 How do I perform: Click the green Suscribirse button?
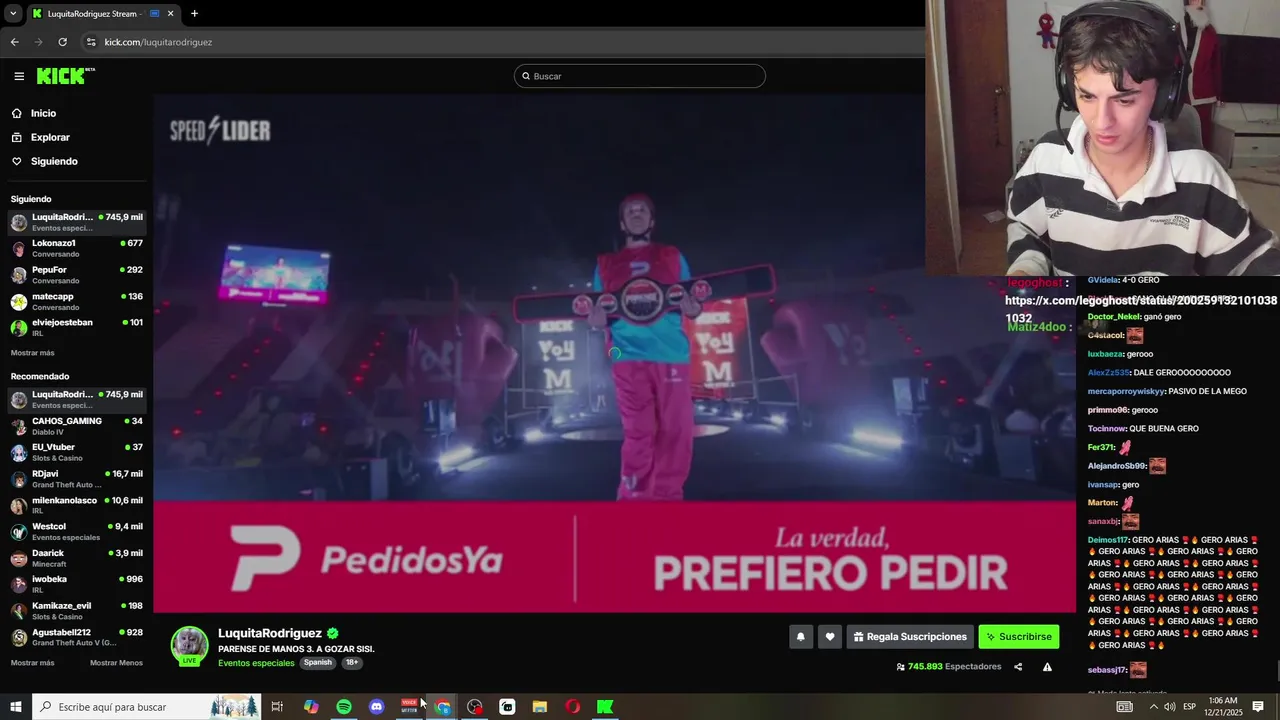(x=1018, y=636)
